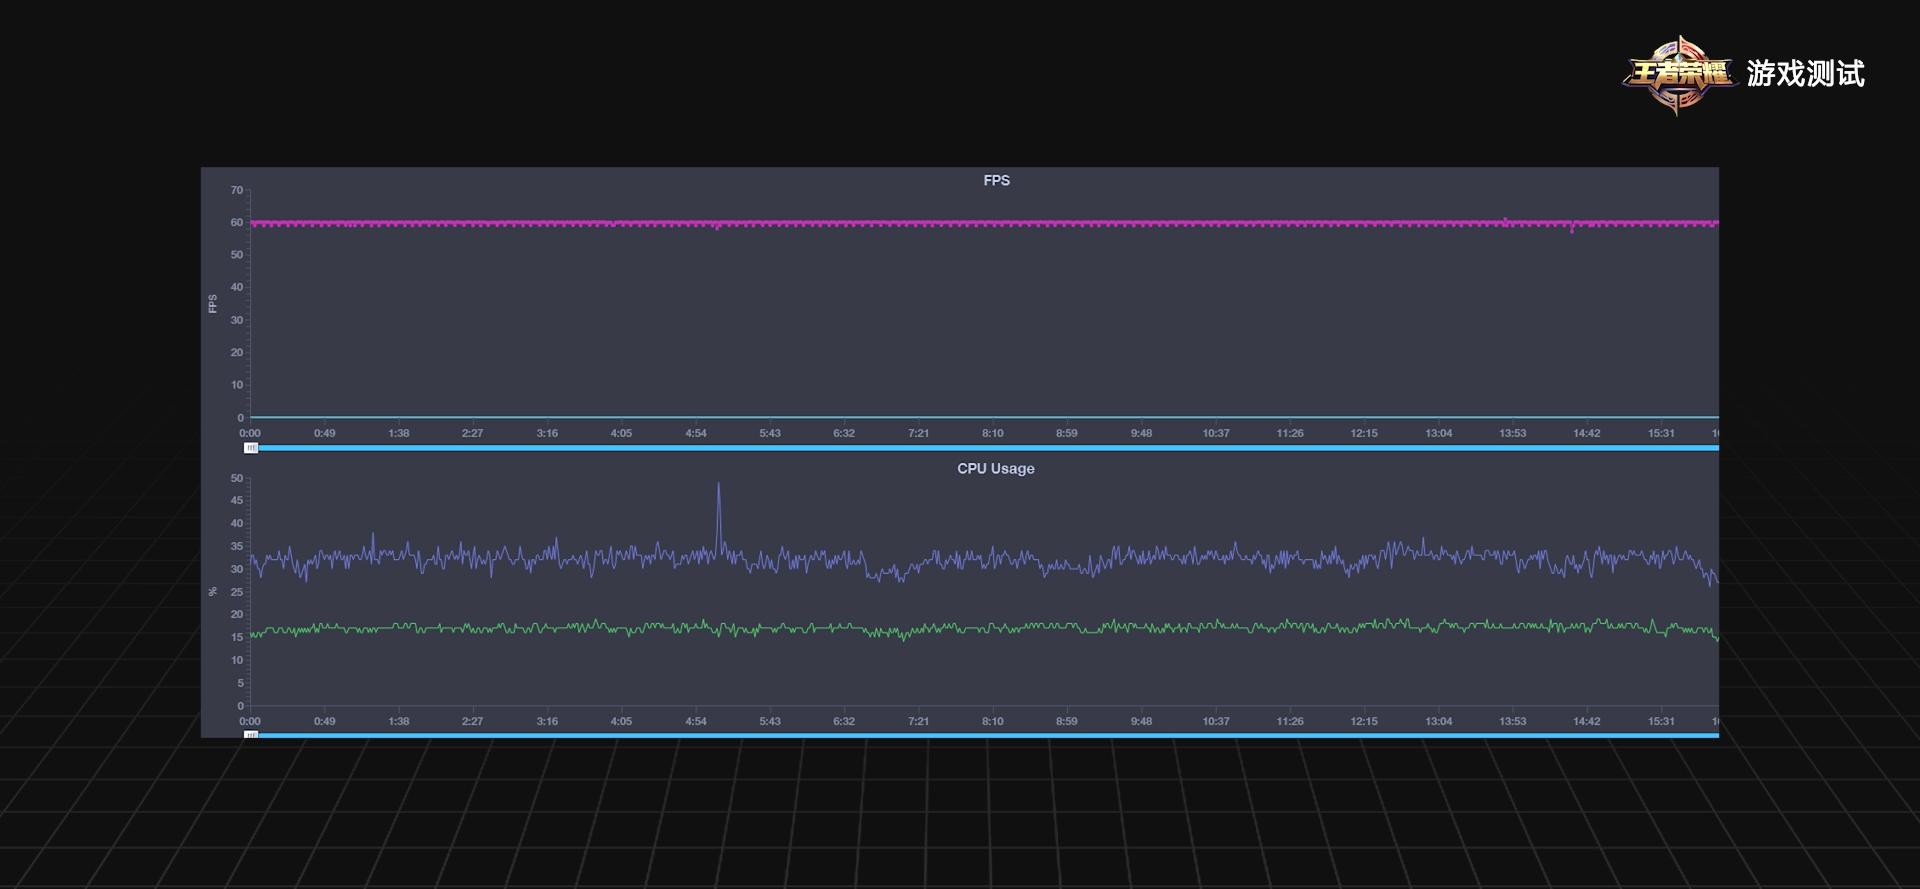Click the 50 value on CPU y-axis

point(237,479)
